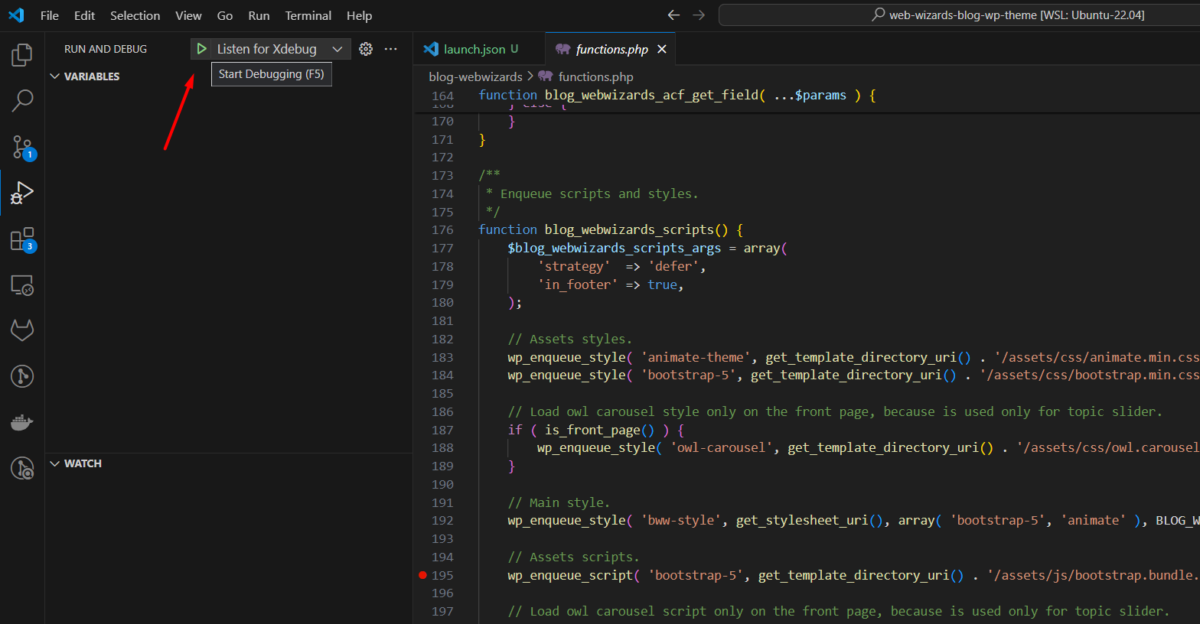This screenshot has width=1200, height=624.
Task: Open the Edit menu
Action: [85, 15]
